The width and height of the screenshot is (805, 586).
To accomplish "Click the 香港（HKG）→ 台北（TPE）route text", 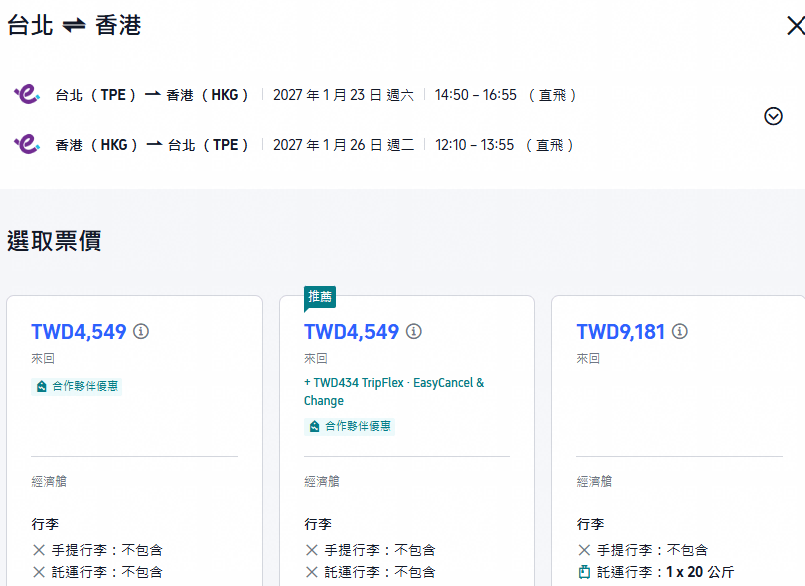I will click(x=151, y=145).
